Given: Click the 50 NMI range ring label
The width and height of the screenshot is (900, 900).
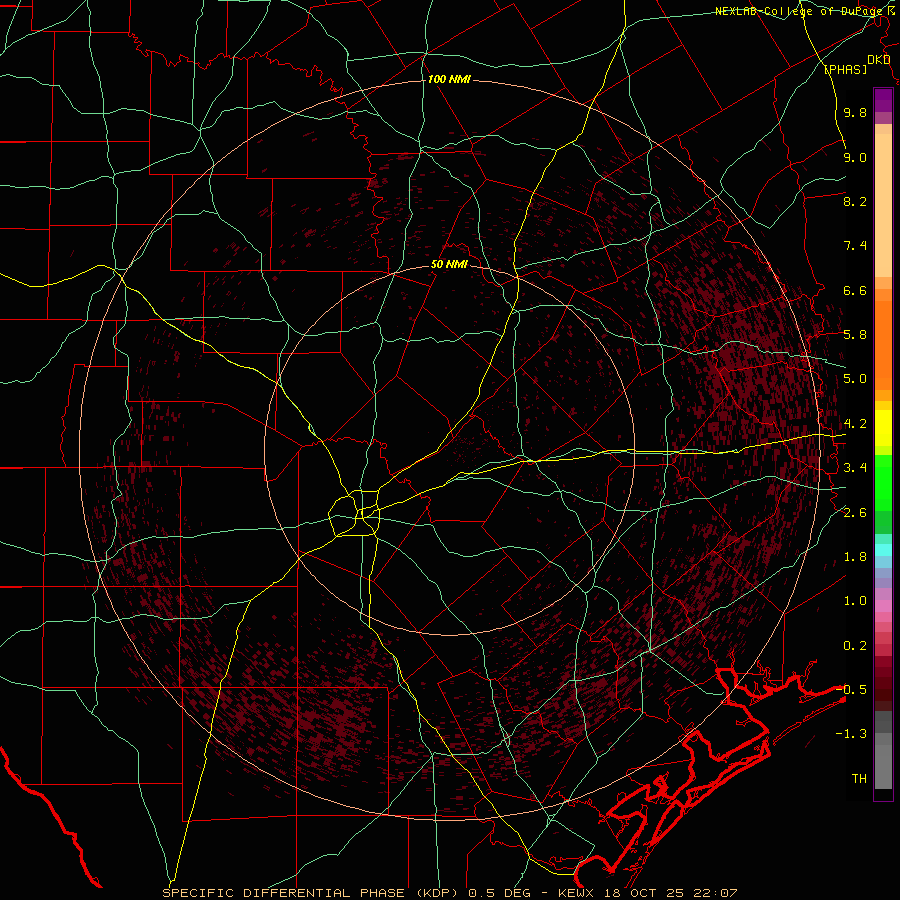Looking at the screenshot, I should click(x=449, y=265).
